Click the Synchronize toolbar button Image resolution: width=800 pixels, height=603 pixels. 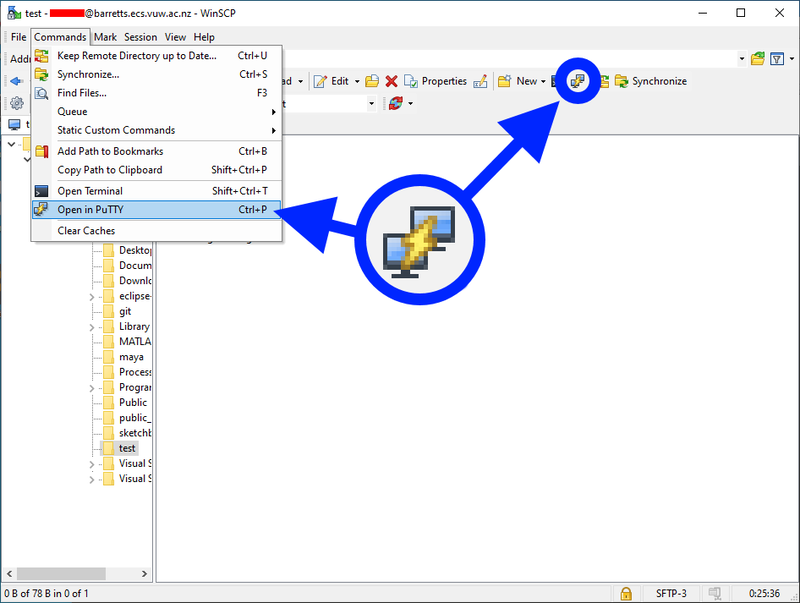(x=651, y=81)
